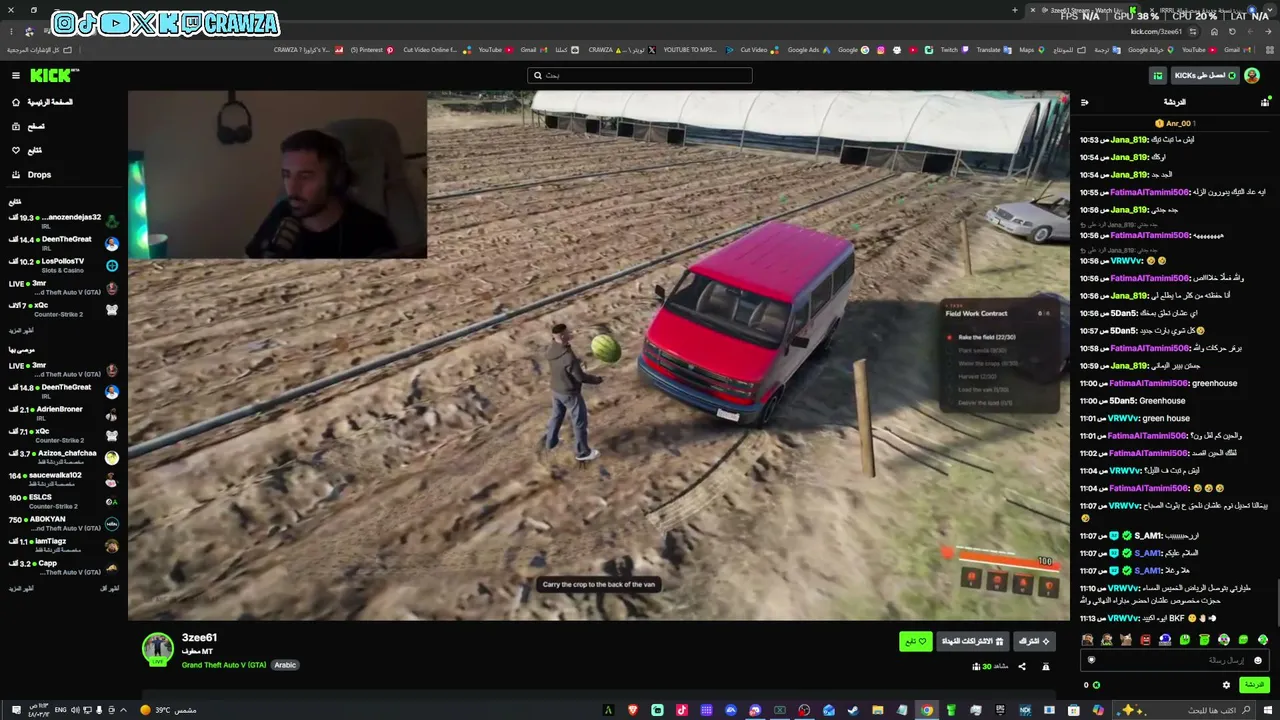Click the Subscribe button
The width and height of the screenshot is (1280, 720).
click(1034, 641)
